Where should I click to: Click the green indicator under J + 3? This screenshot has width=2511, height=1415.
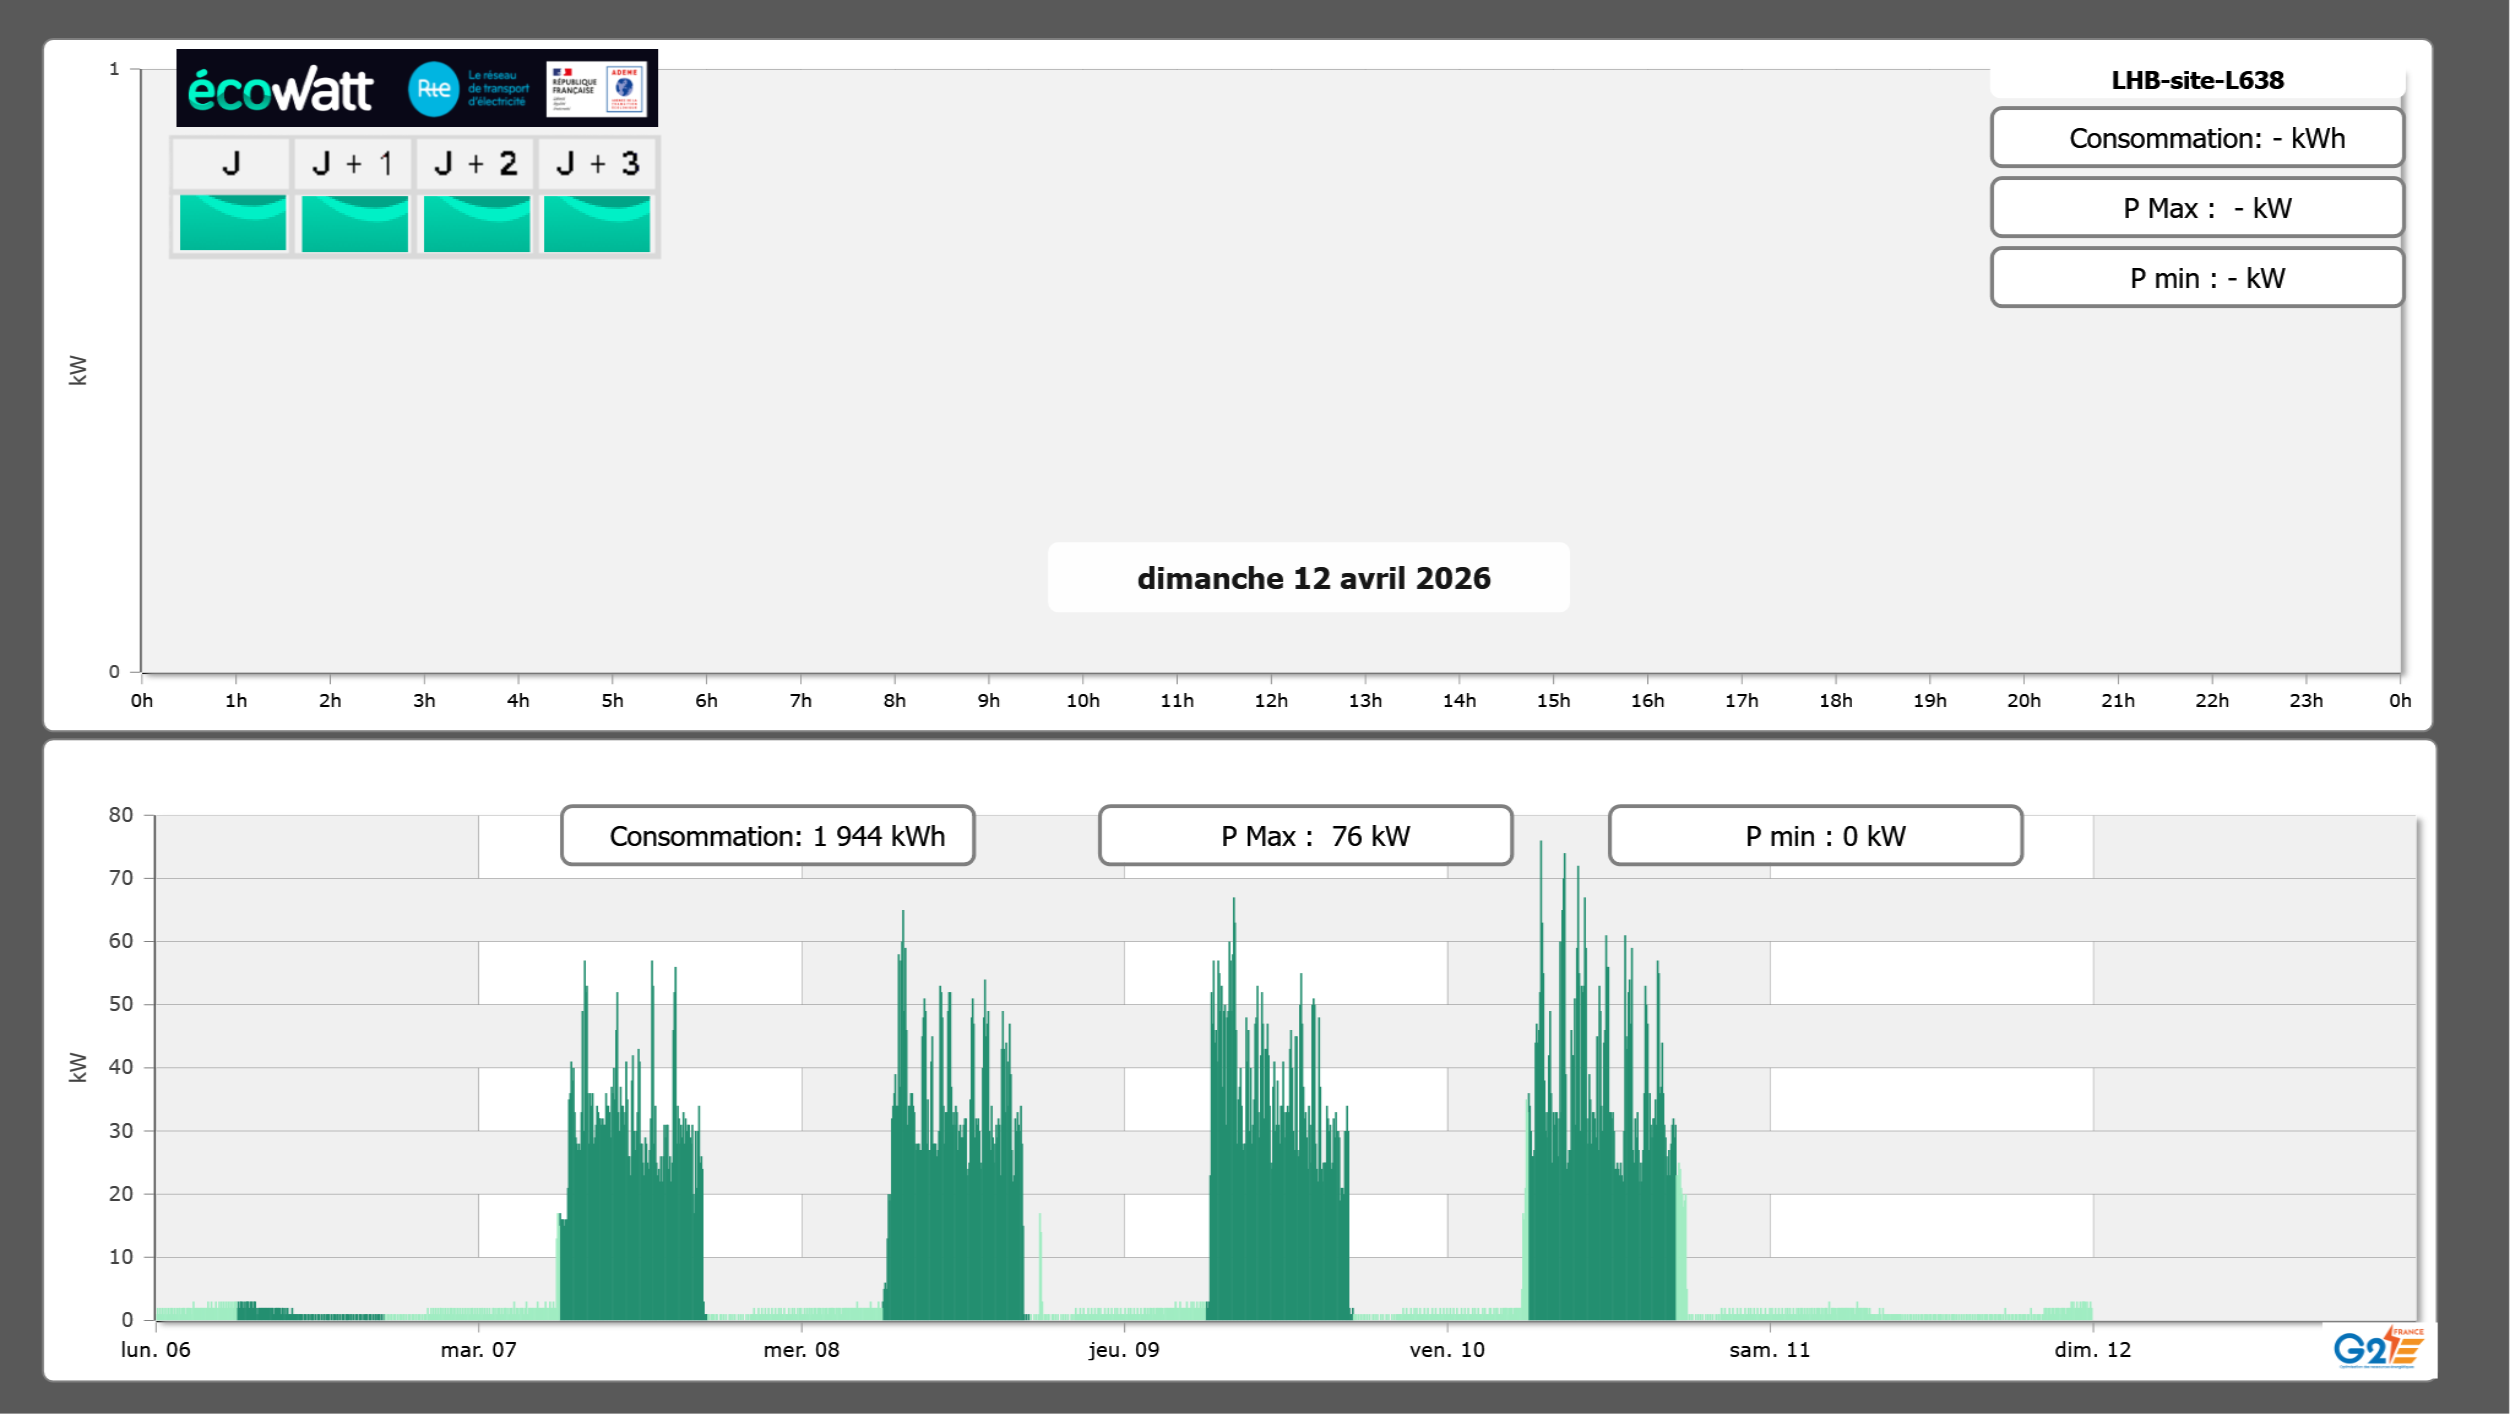597,223
